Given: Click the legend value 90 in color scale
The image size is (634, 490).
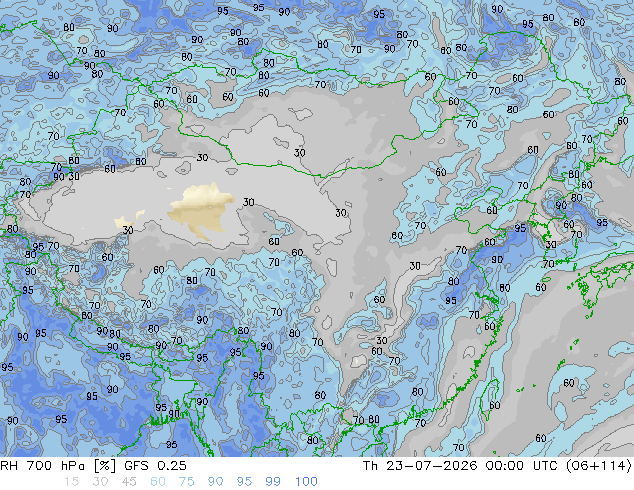Looking at the screenshot, I should click(215, 482).
